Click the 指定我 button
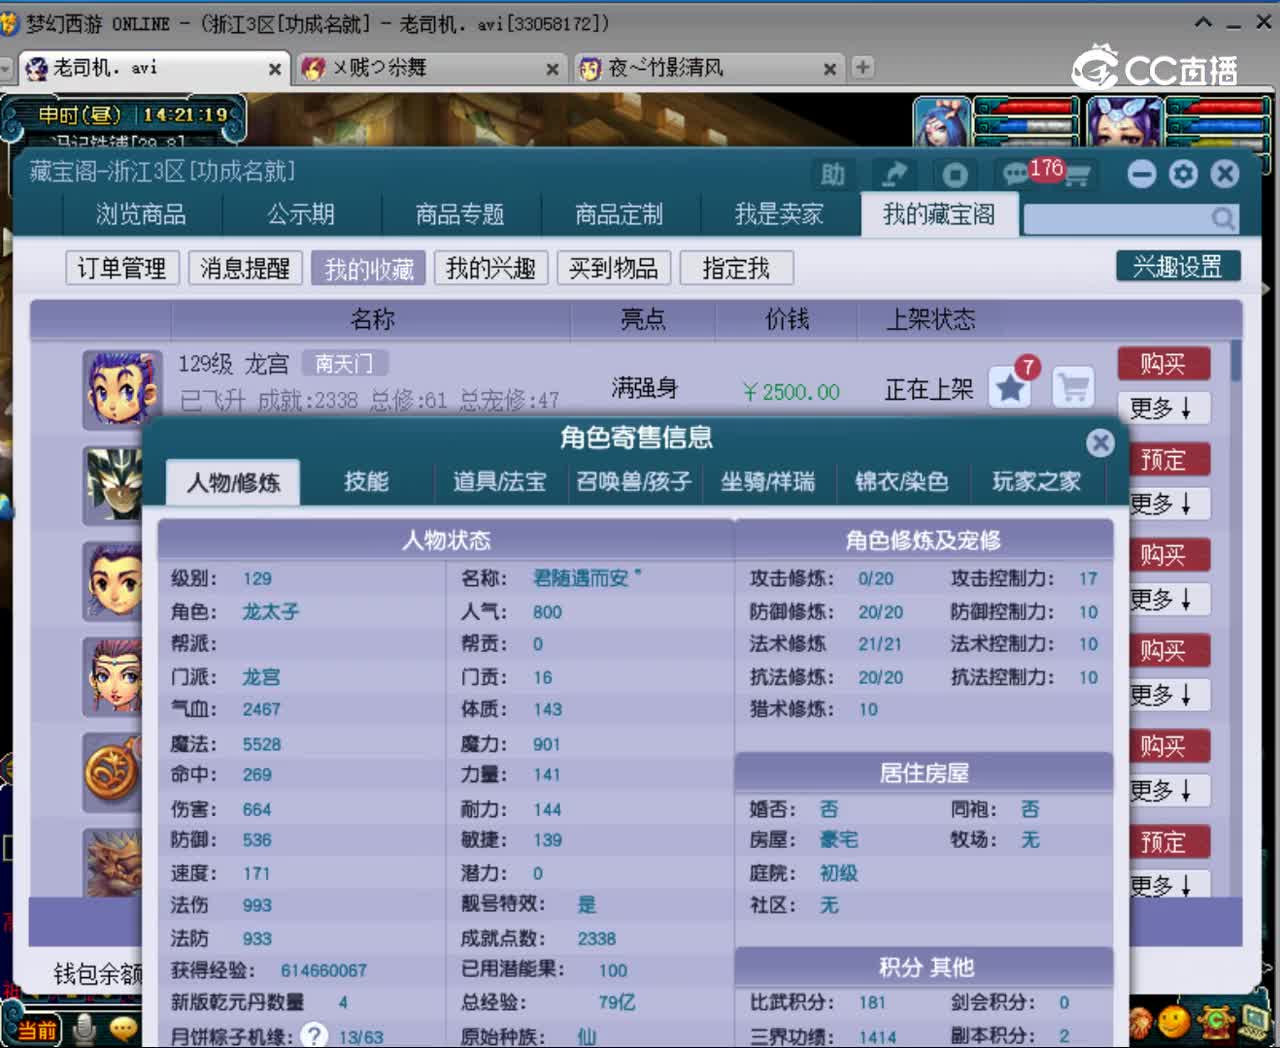1280x1048 pixels. coord(736,268)
